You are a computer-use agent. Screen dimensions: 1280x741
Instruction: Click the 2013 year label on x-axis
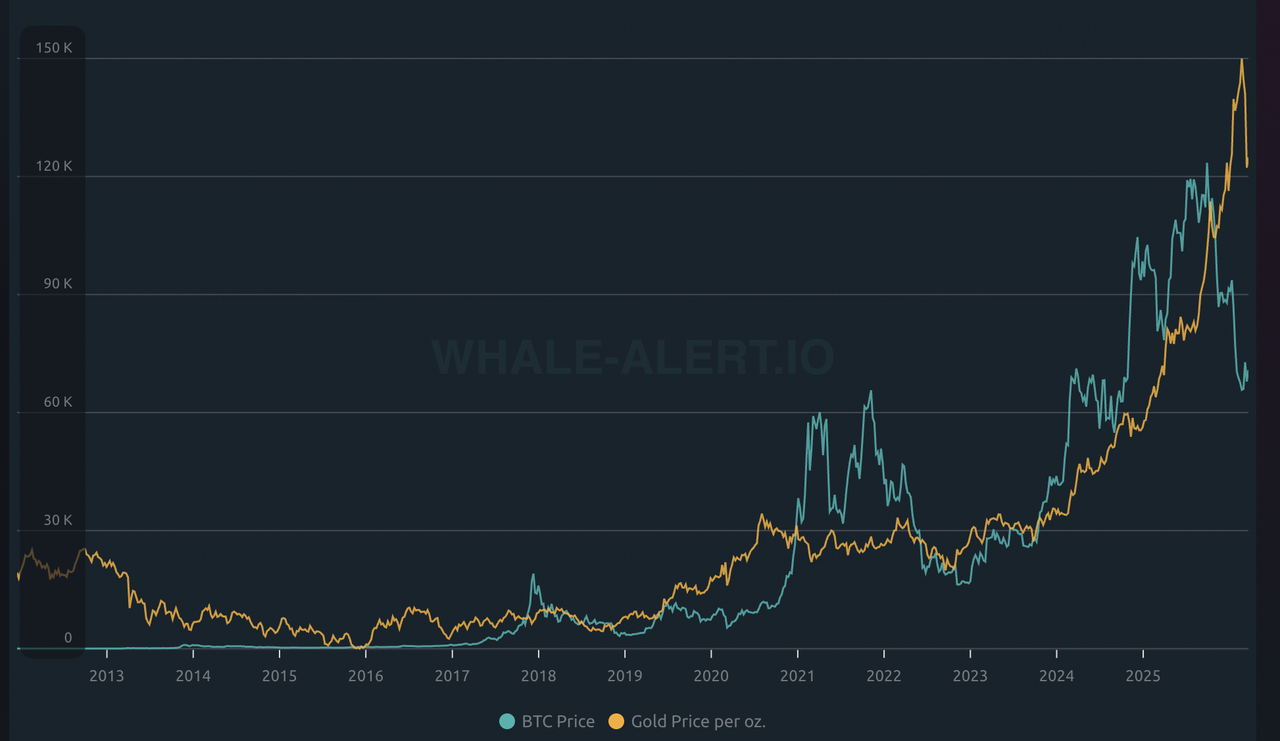(x=107, y=676)
